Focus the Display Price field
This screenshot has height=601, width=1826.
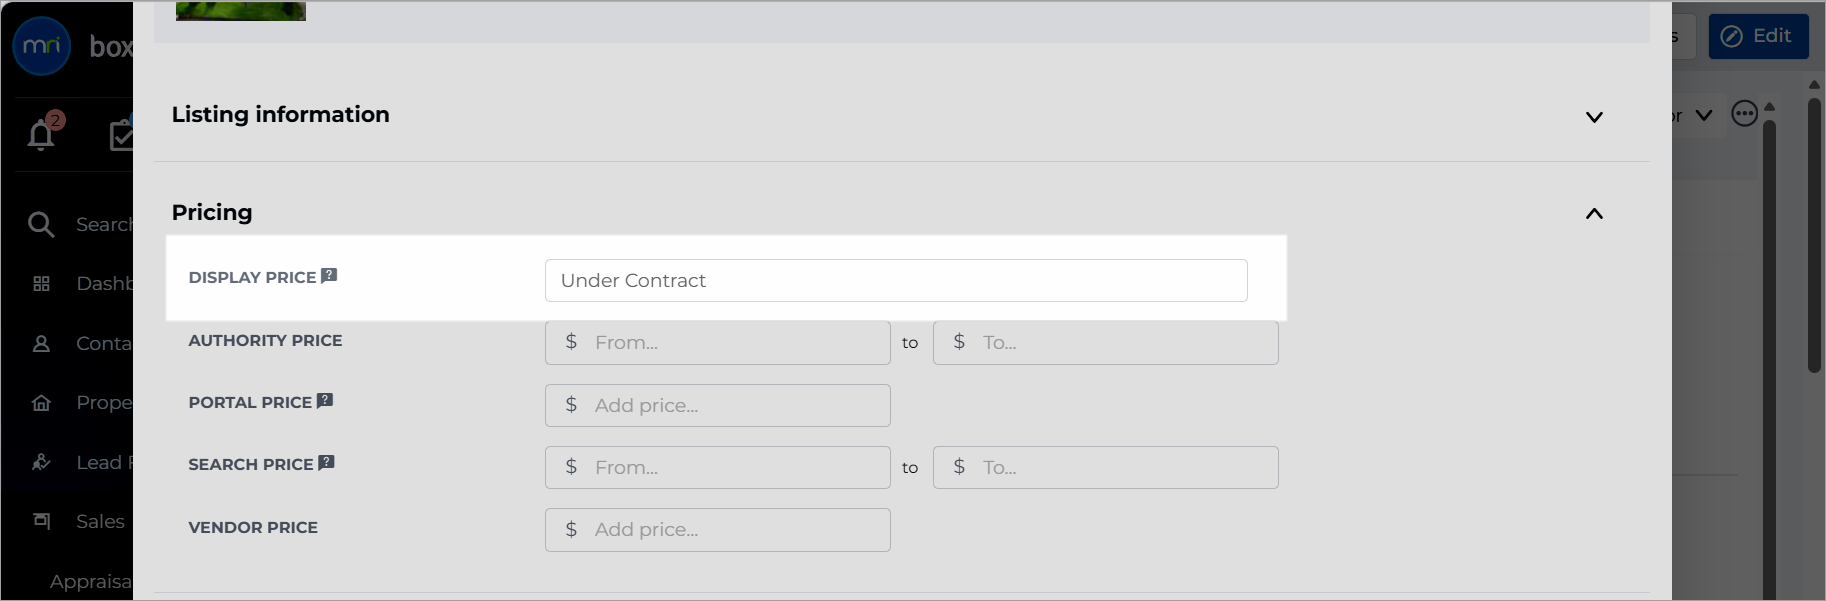click(896, 280)
